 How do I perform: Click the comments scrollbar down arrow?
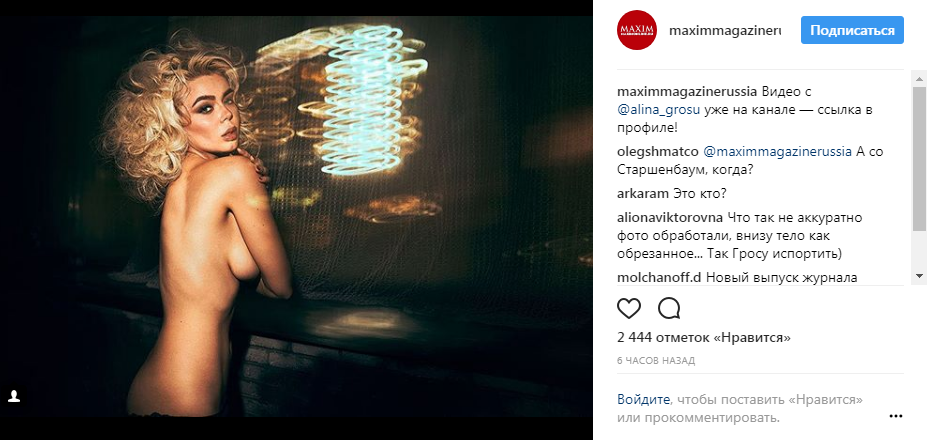click(919, 276)
